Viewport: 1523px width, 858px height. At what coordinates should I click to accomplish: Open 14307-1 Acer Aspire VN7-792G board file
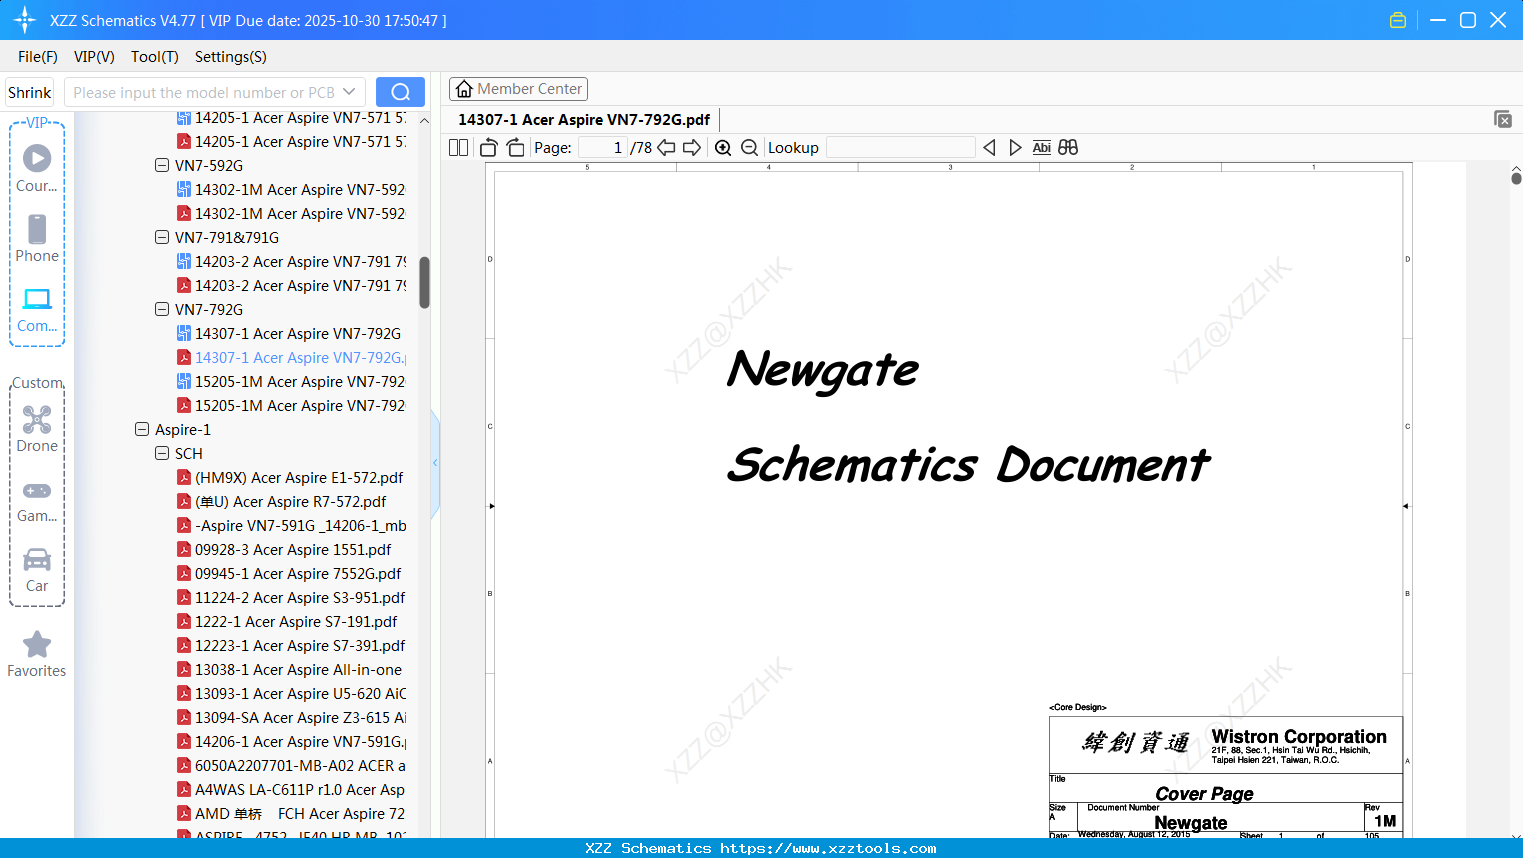coord(289,333)
